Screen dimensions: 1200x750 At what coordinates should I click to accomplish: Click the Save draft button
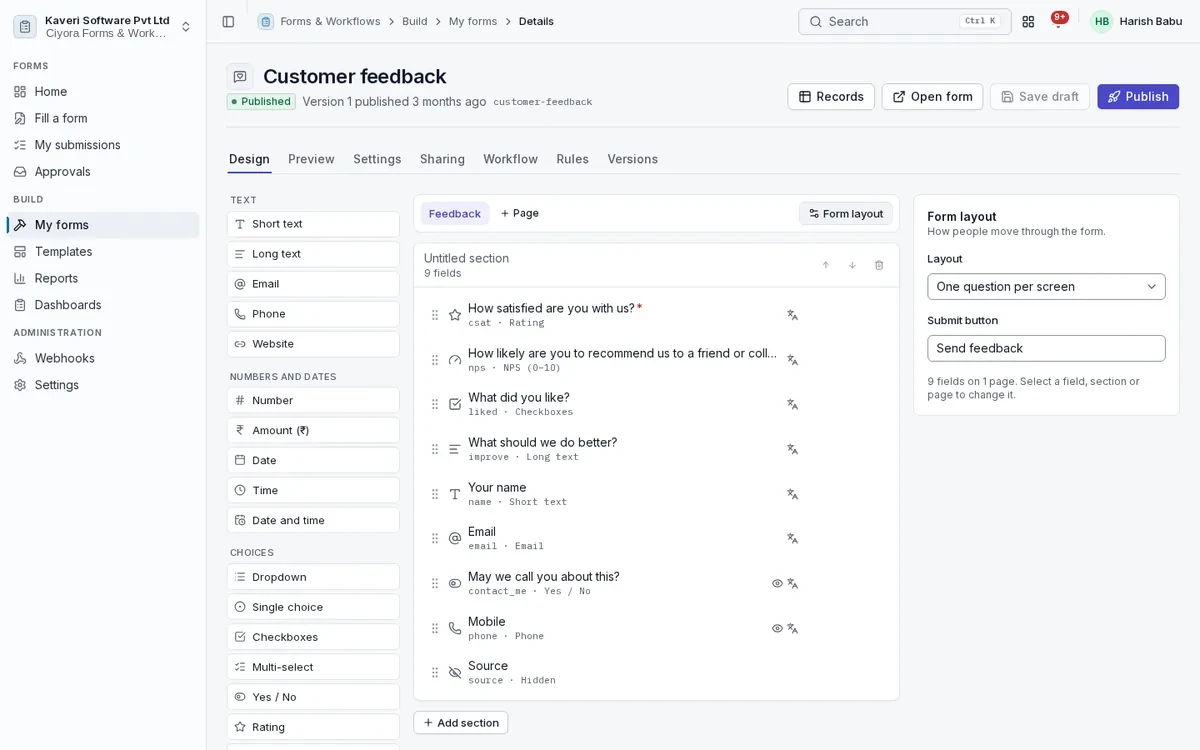(1040, 97)
